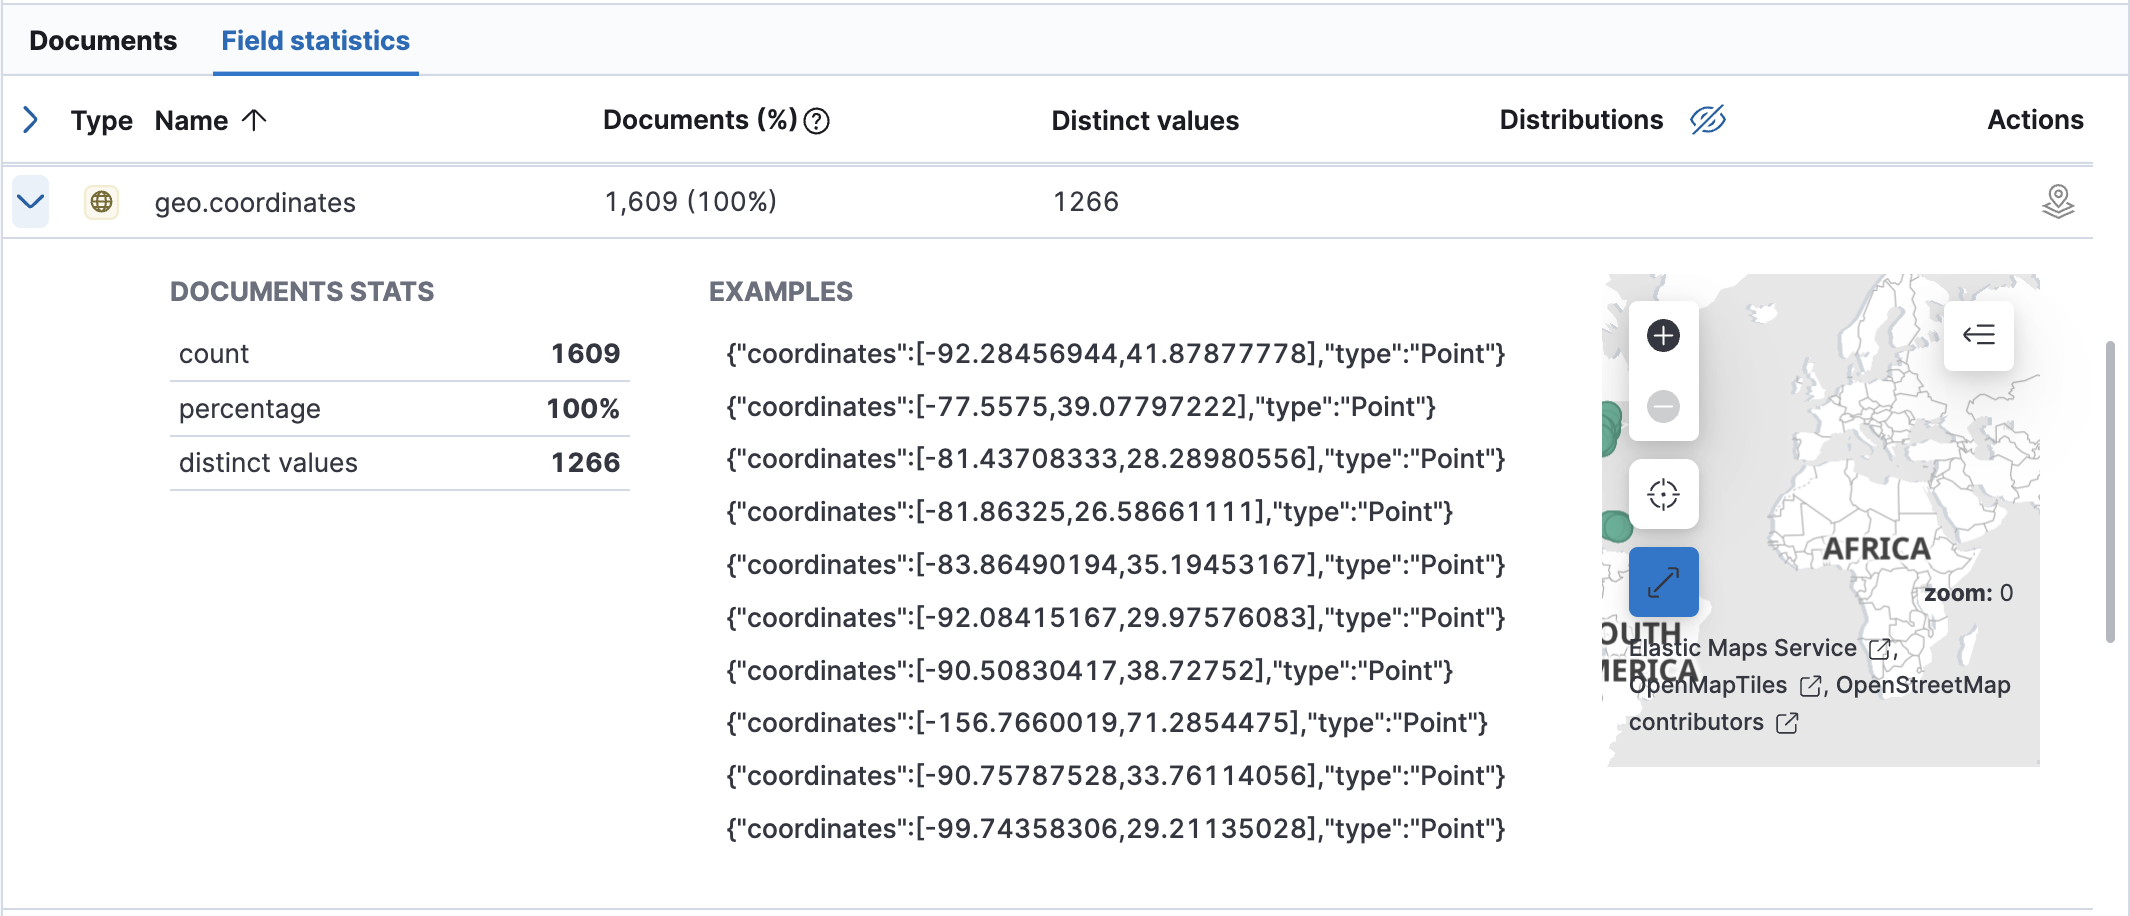Click external link icon beside OpenMapTiles
Viewport: 2130px width, 916px height.
[x=1812, y=686]
